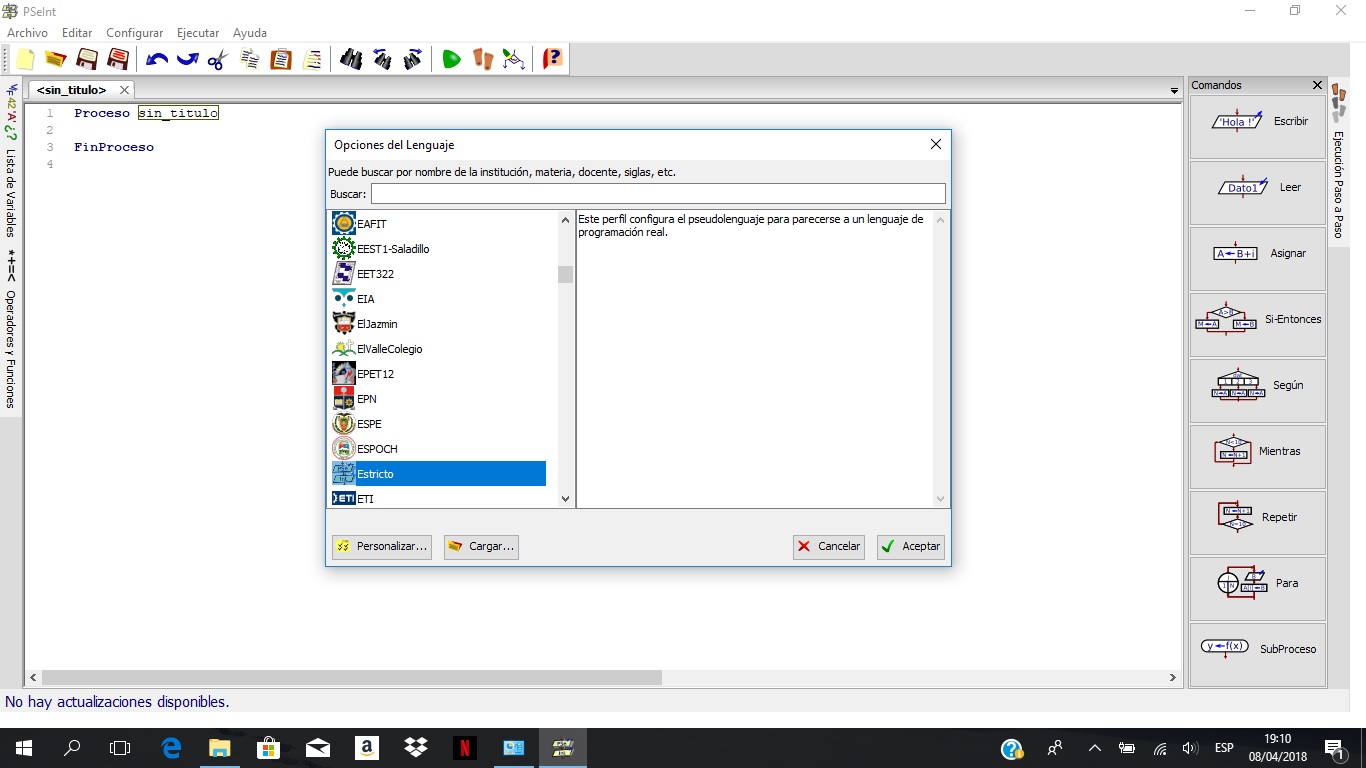The height and width of the screenshot is (768, 1366).
Task: Insert the Si-Entonces command
Action: pos(1257,325)
